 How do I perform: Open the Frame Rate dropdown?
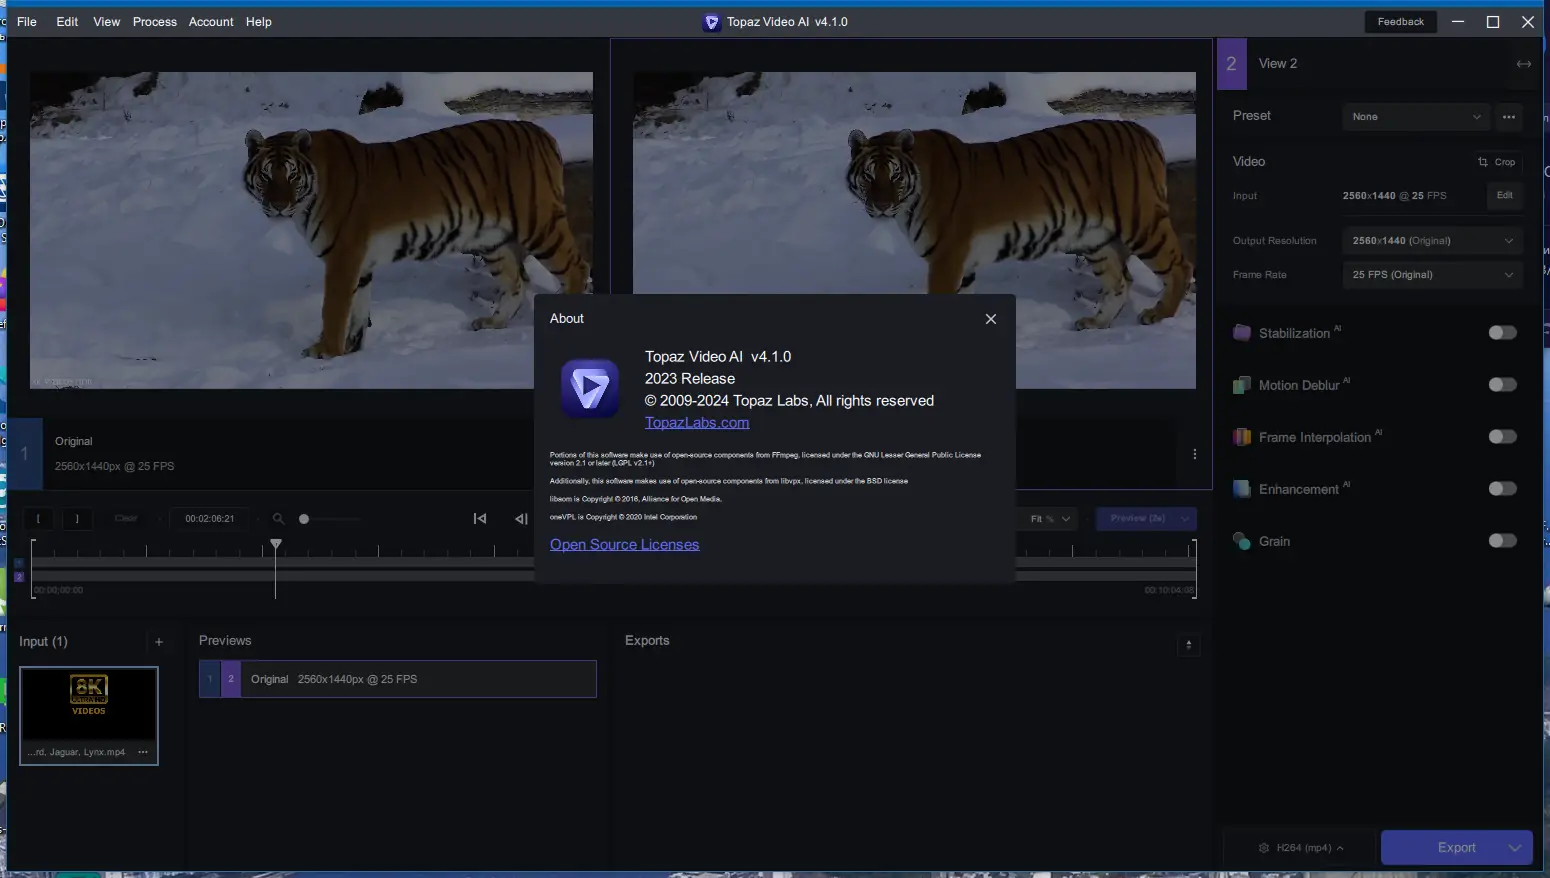(1432, 275)
